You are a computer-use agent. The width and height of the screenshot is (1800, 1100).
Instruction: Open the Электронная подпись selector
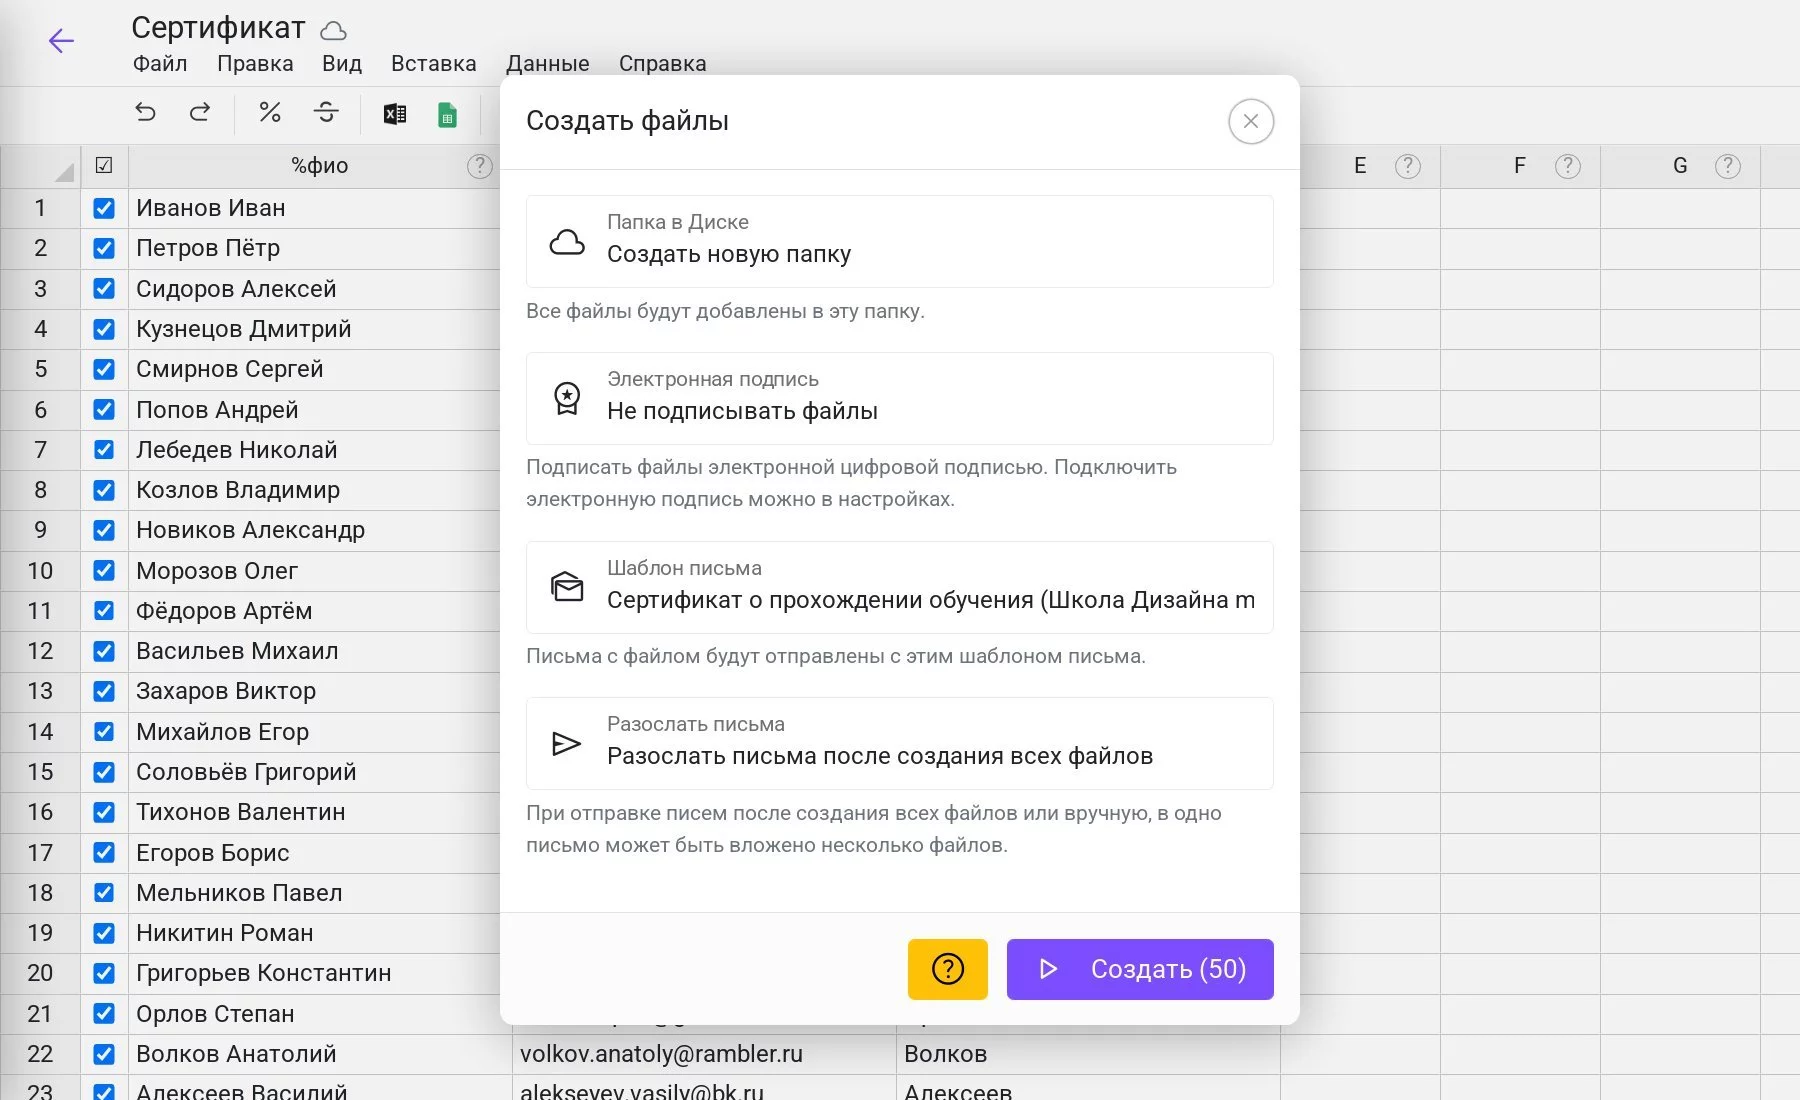click(x=900, y=398)
